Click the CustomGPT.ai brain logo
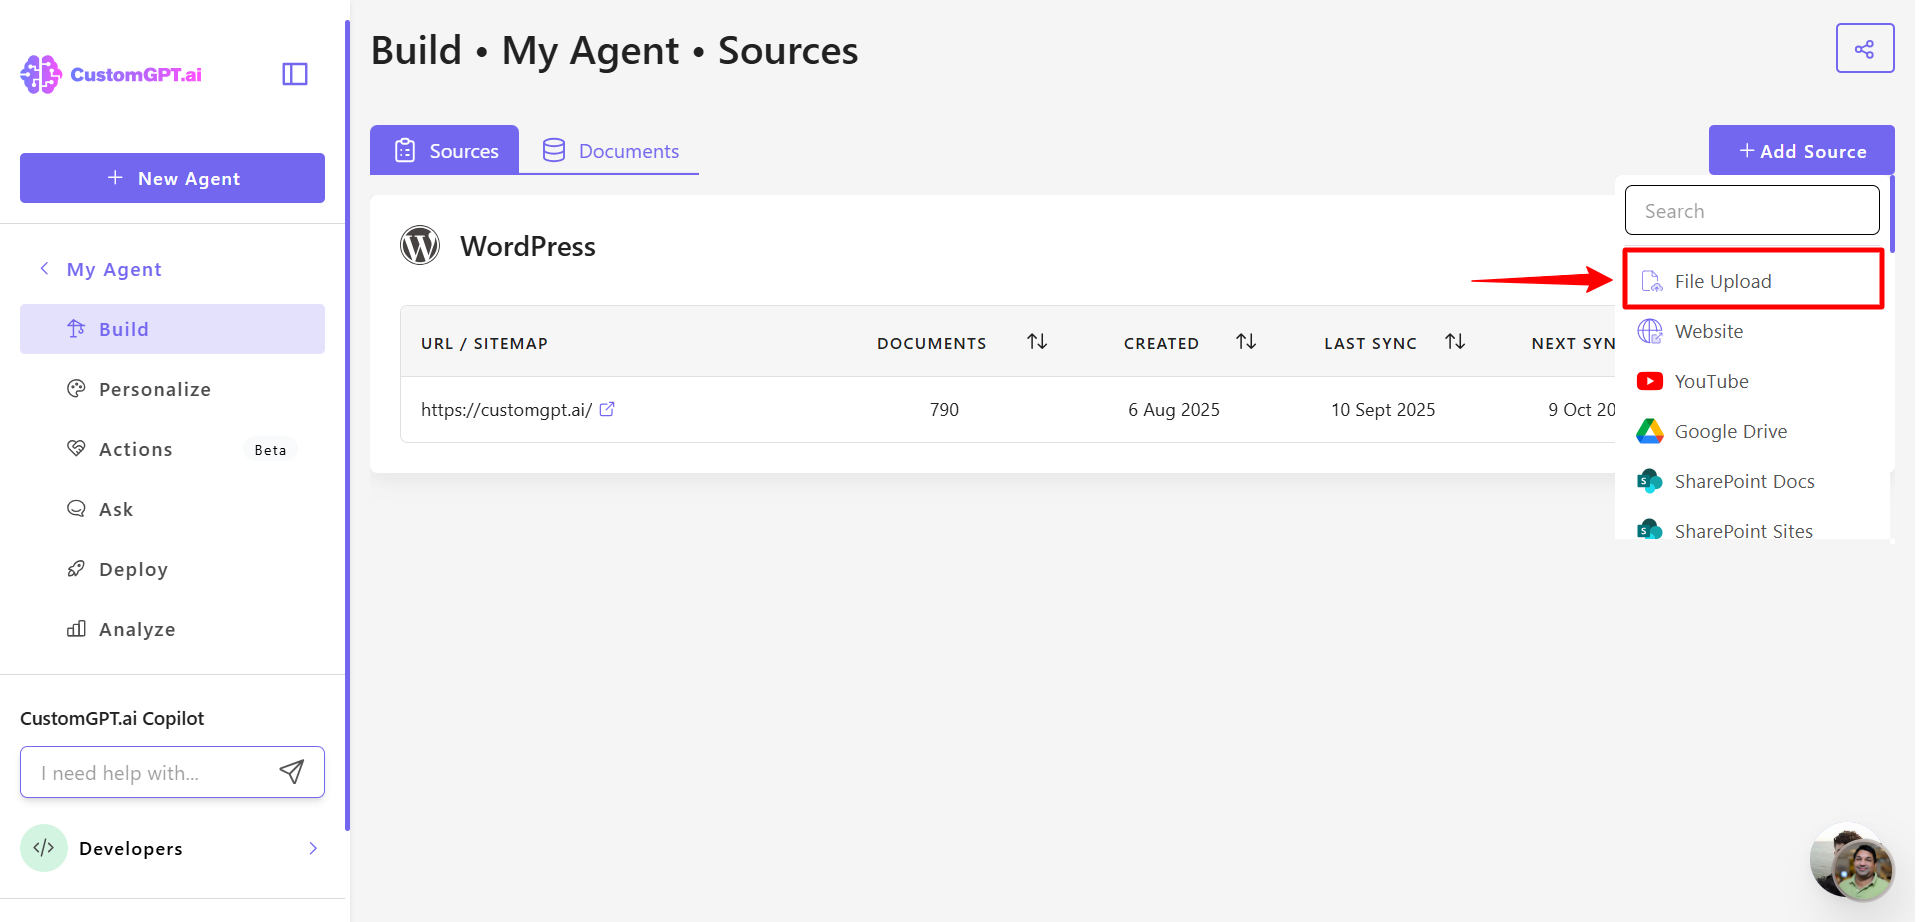1920x922 pixels. [41, 74]
